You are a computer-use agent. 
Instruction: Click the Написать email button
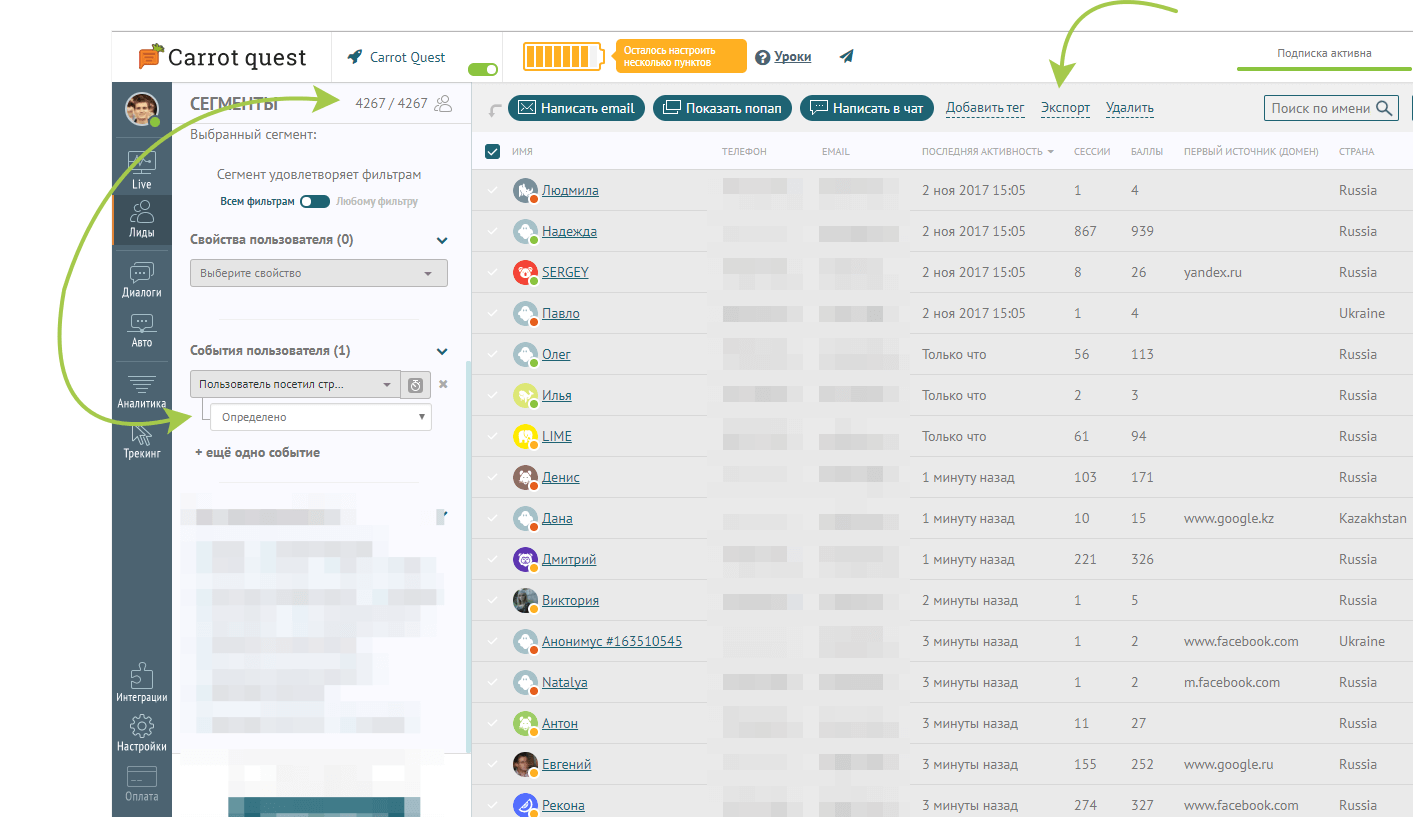click(576, 108)
